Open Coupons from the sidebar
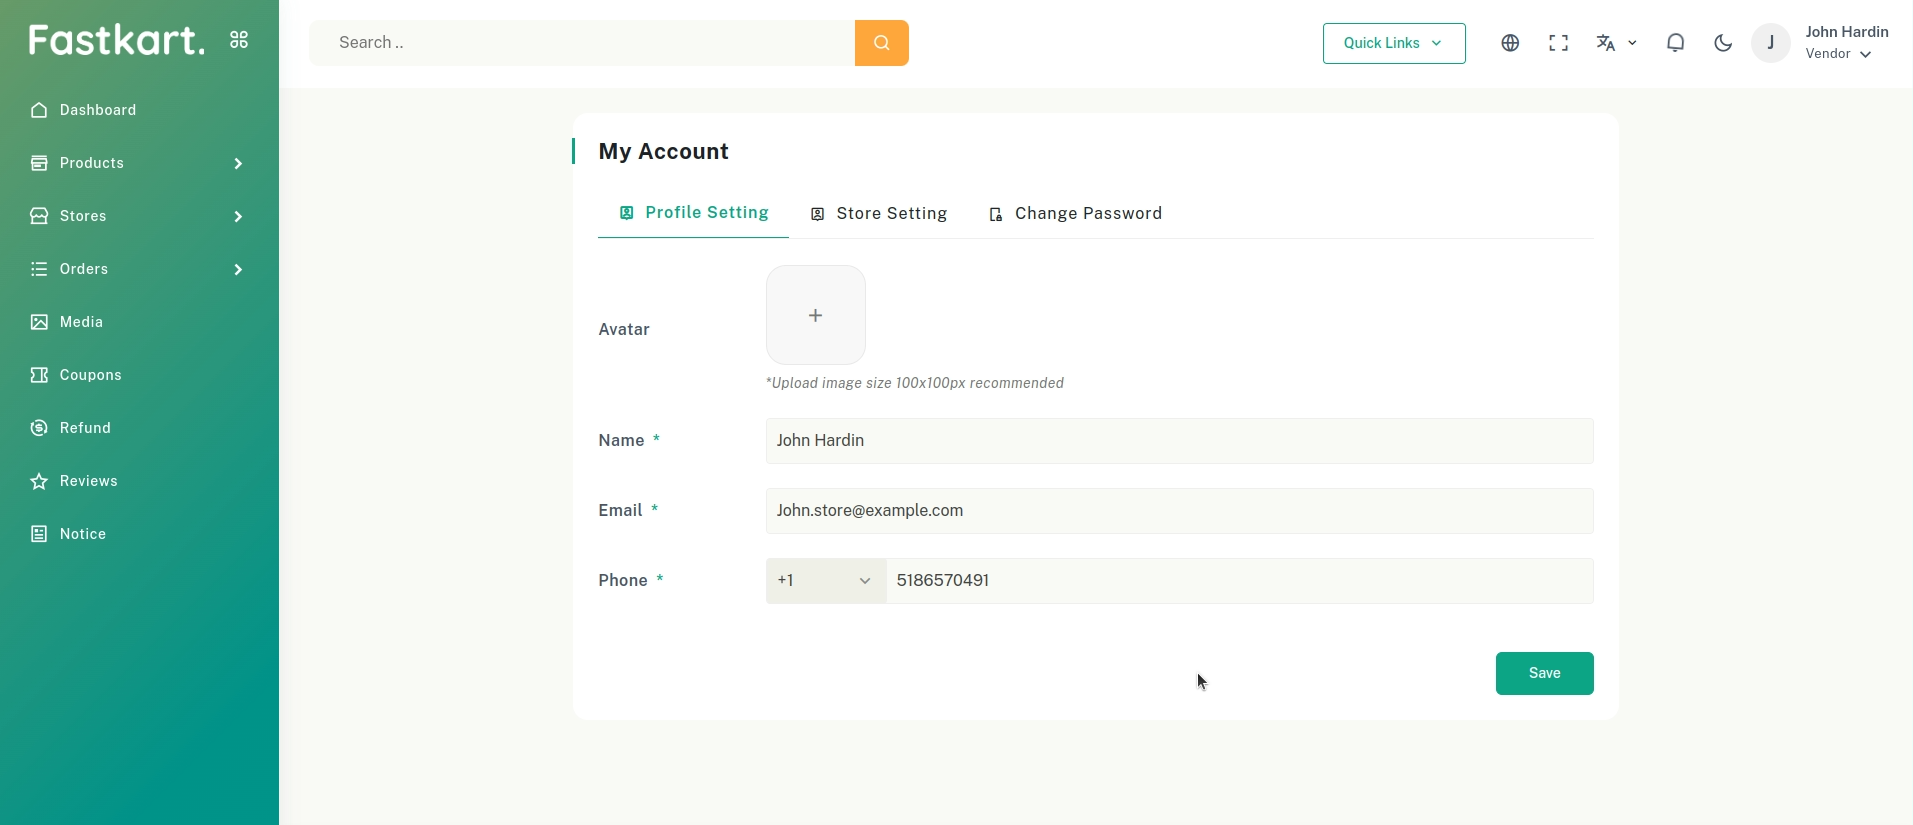This screenshot has width=1913, height=825. pyautogui.click(x=90, y=375)
